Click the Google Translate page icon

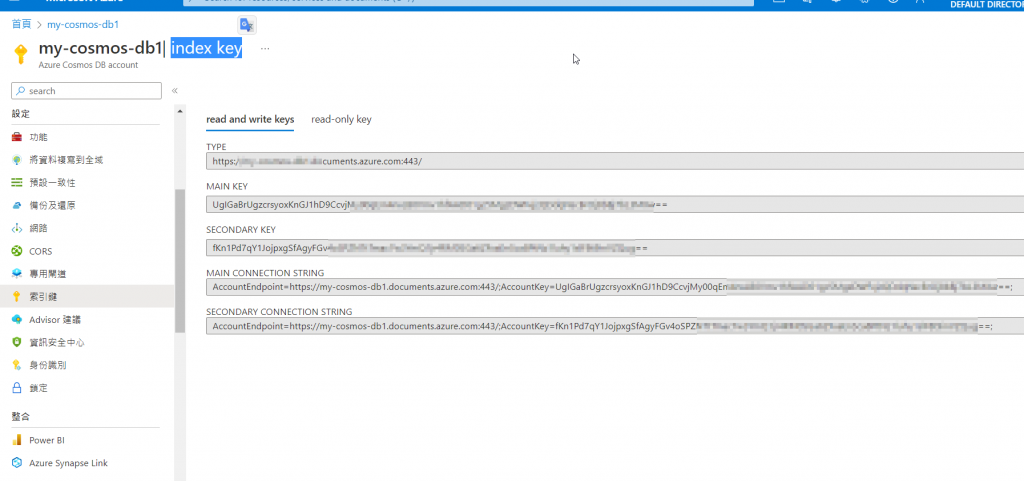pyautogui.click(x=246, y=25)
